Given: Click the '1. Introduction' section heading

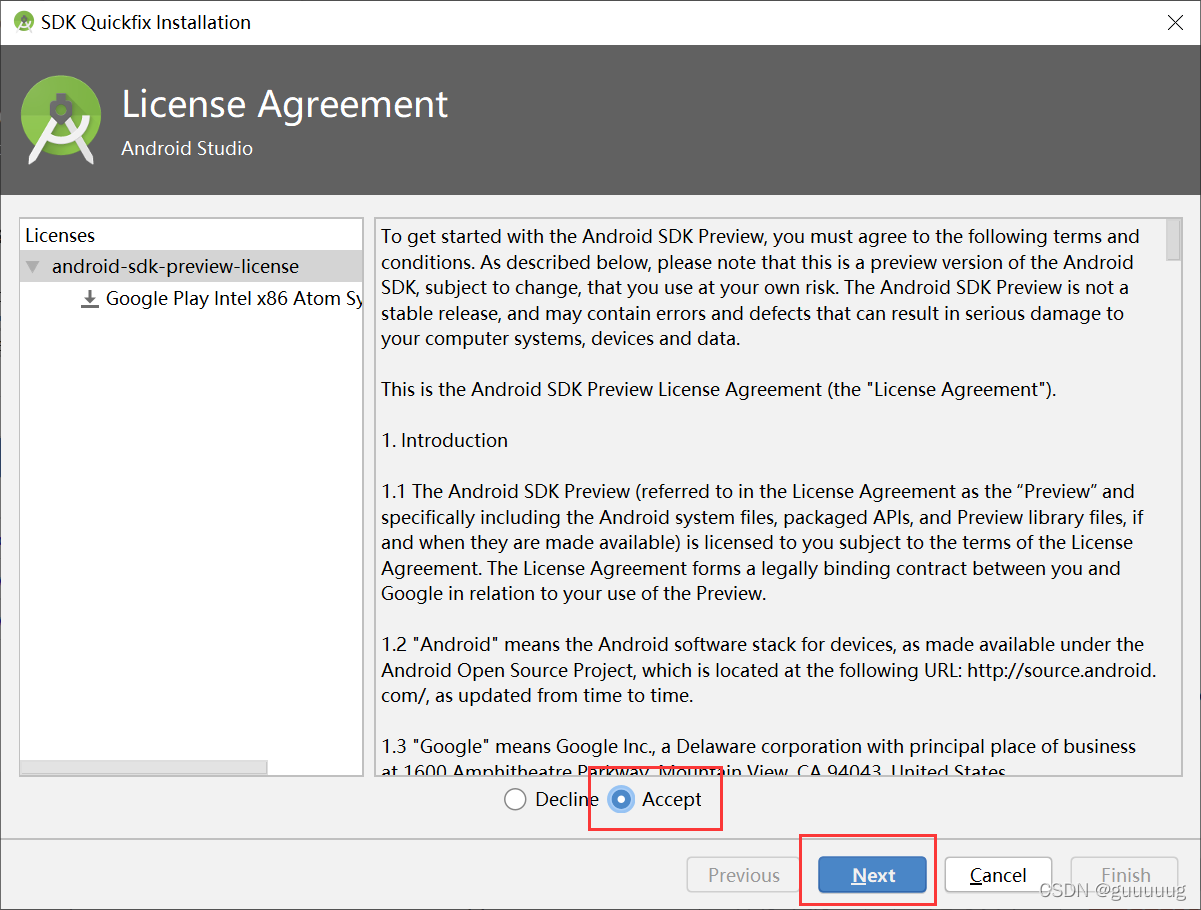Looking at the screenshot, I should (x=444, y=440).
